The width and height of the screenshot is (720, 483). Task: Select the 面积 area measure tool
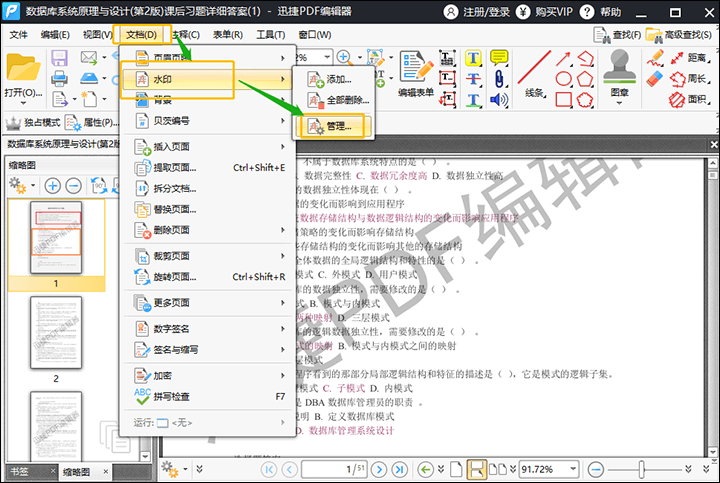690,99
